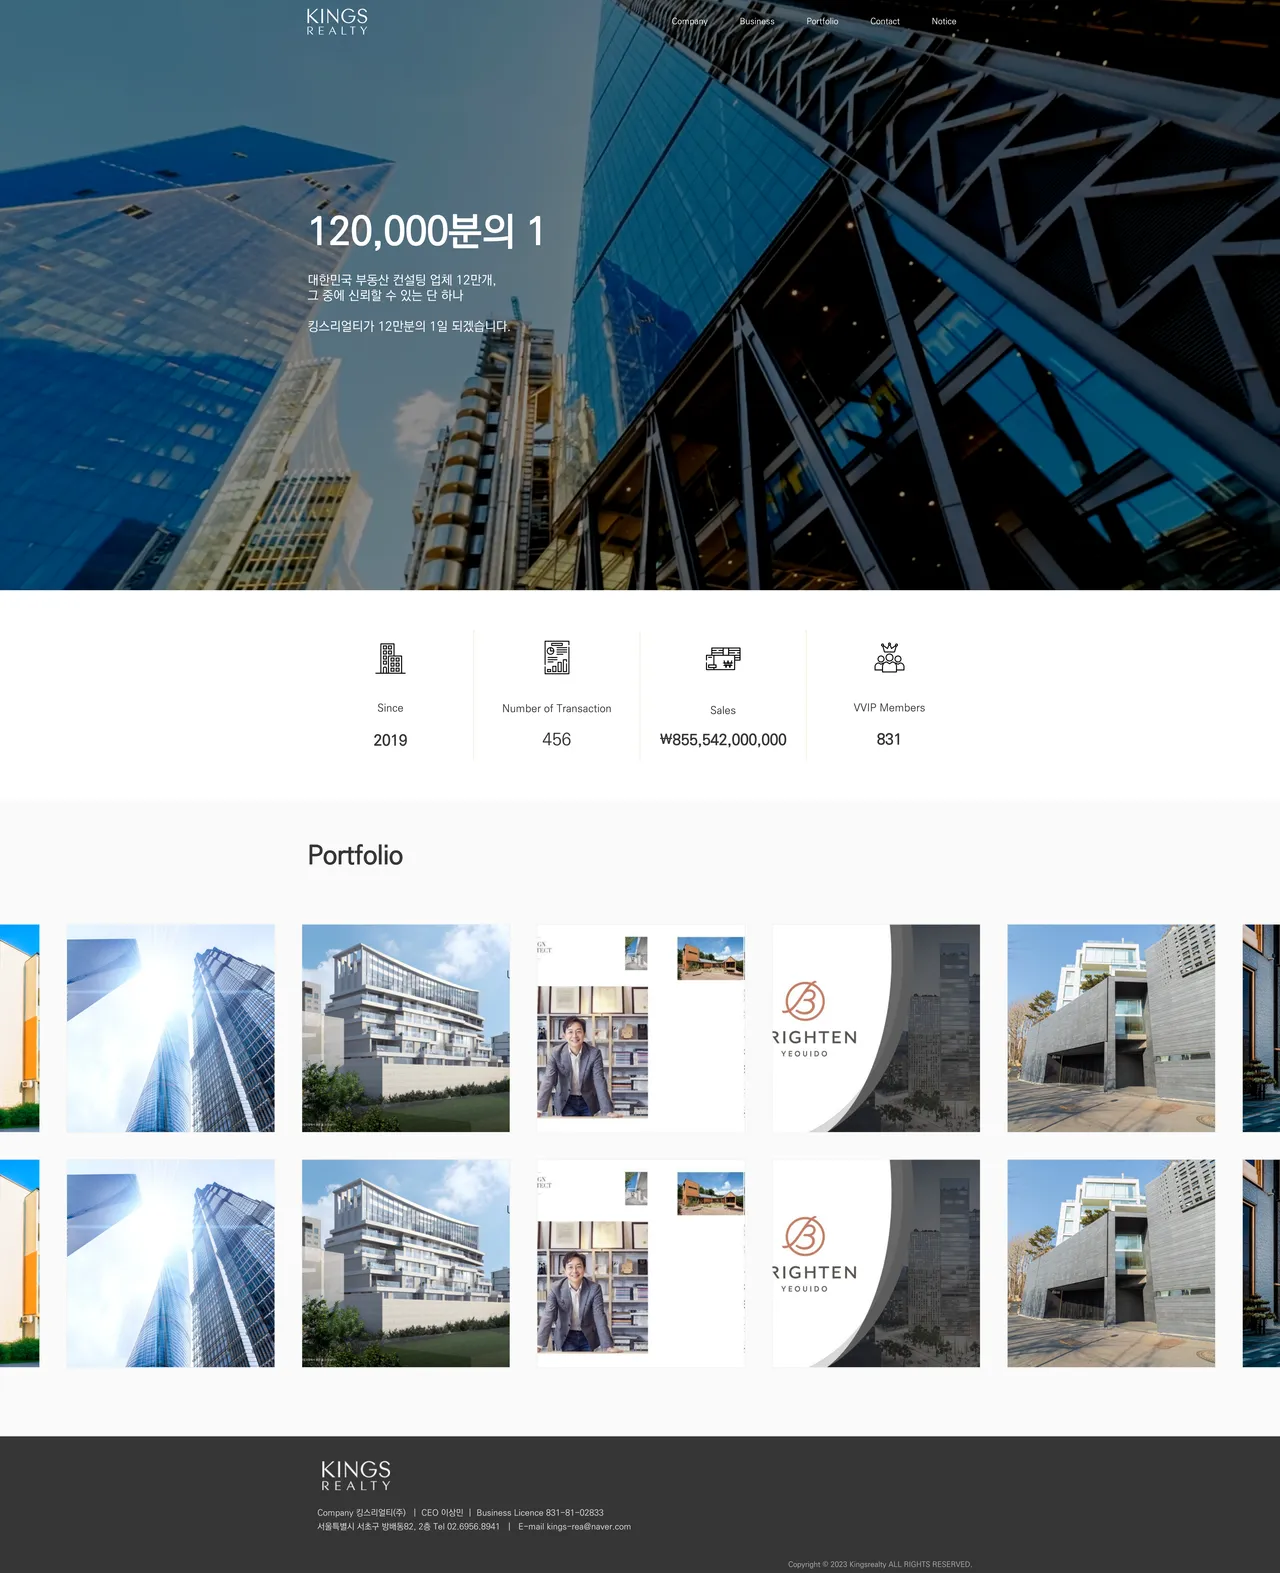This screenshot has height=1573, width=1280.
Task: Open top-row gray stone house thumbnail
Action: pyautogui.click(x=1111, y=1028)
